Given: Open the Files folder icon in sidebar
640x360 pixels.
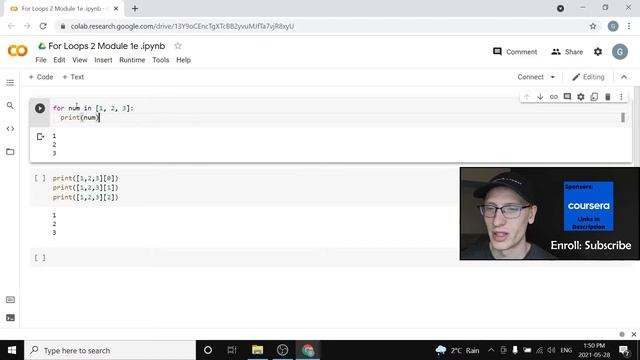Looking at the screenshot, I should point(10,152).
